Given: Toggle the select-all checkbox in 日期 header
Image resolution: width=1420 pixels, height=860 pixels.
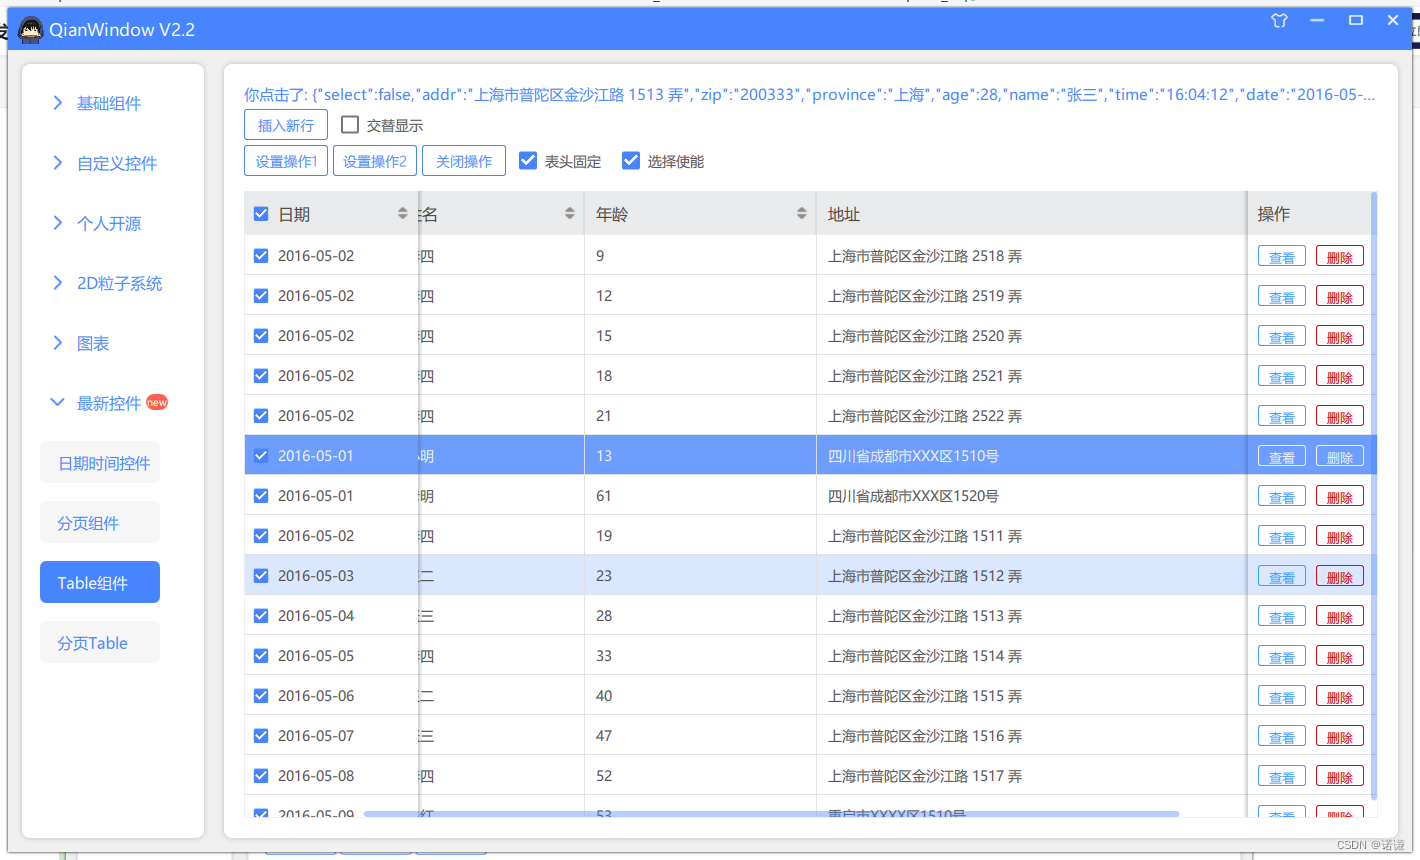Looking at the screenshot, I should coord(261,214).
